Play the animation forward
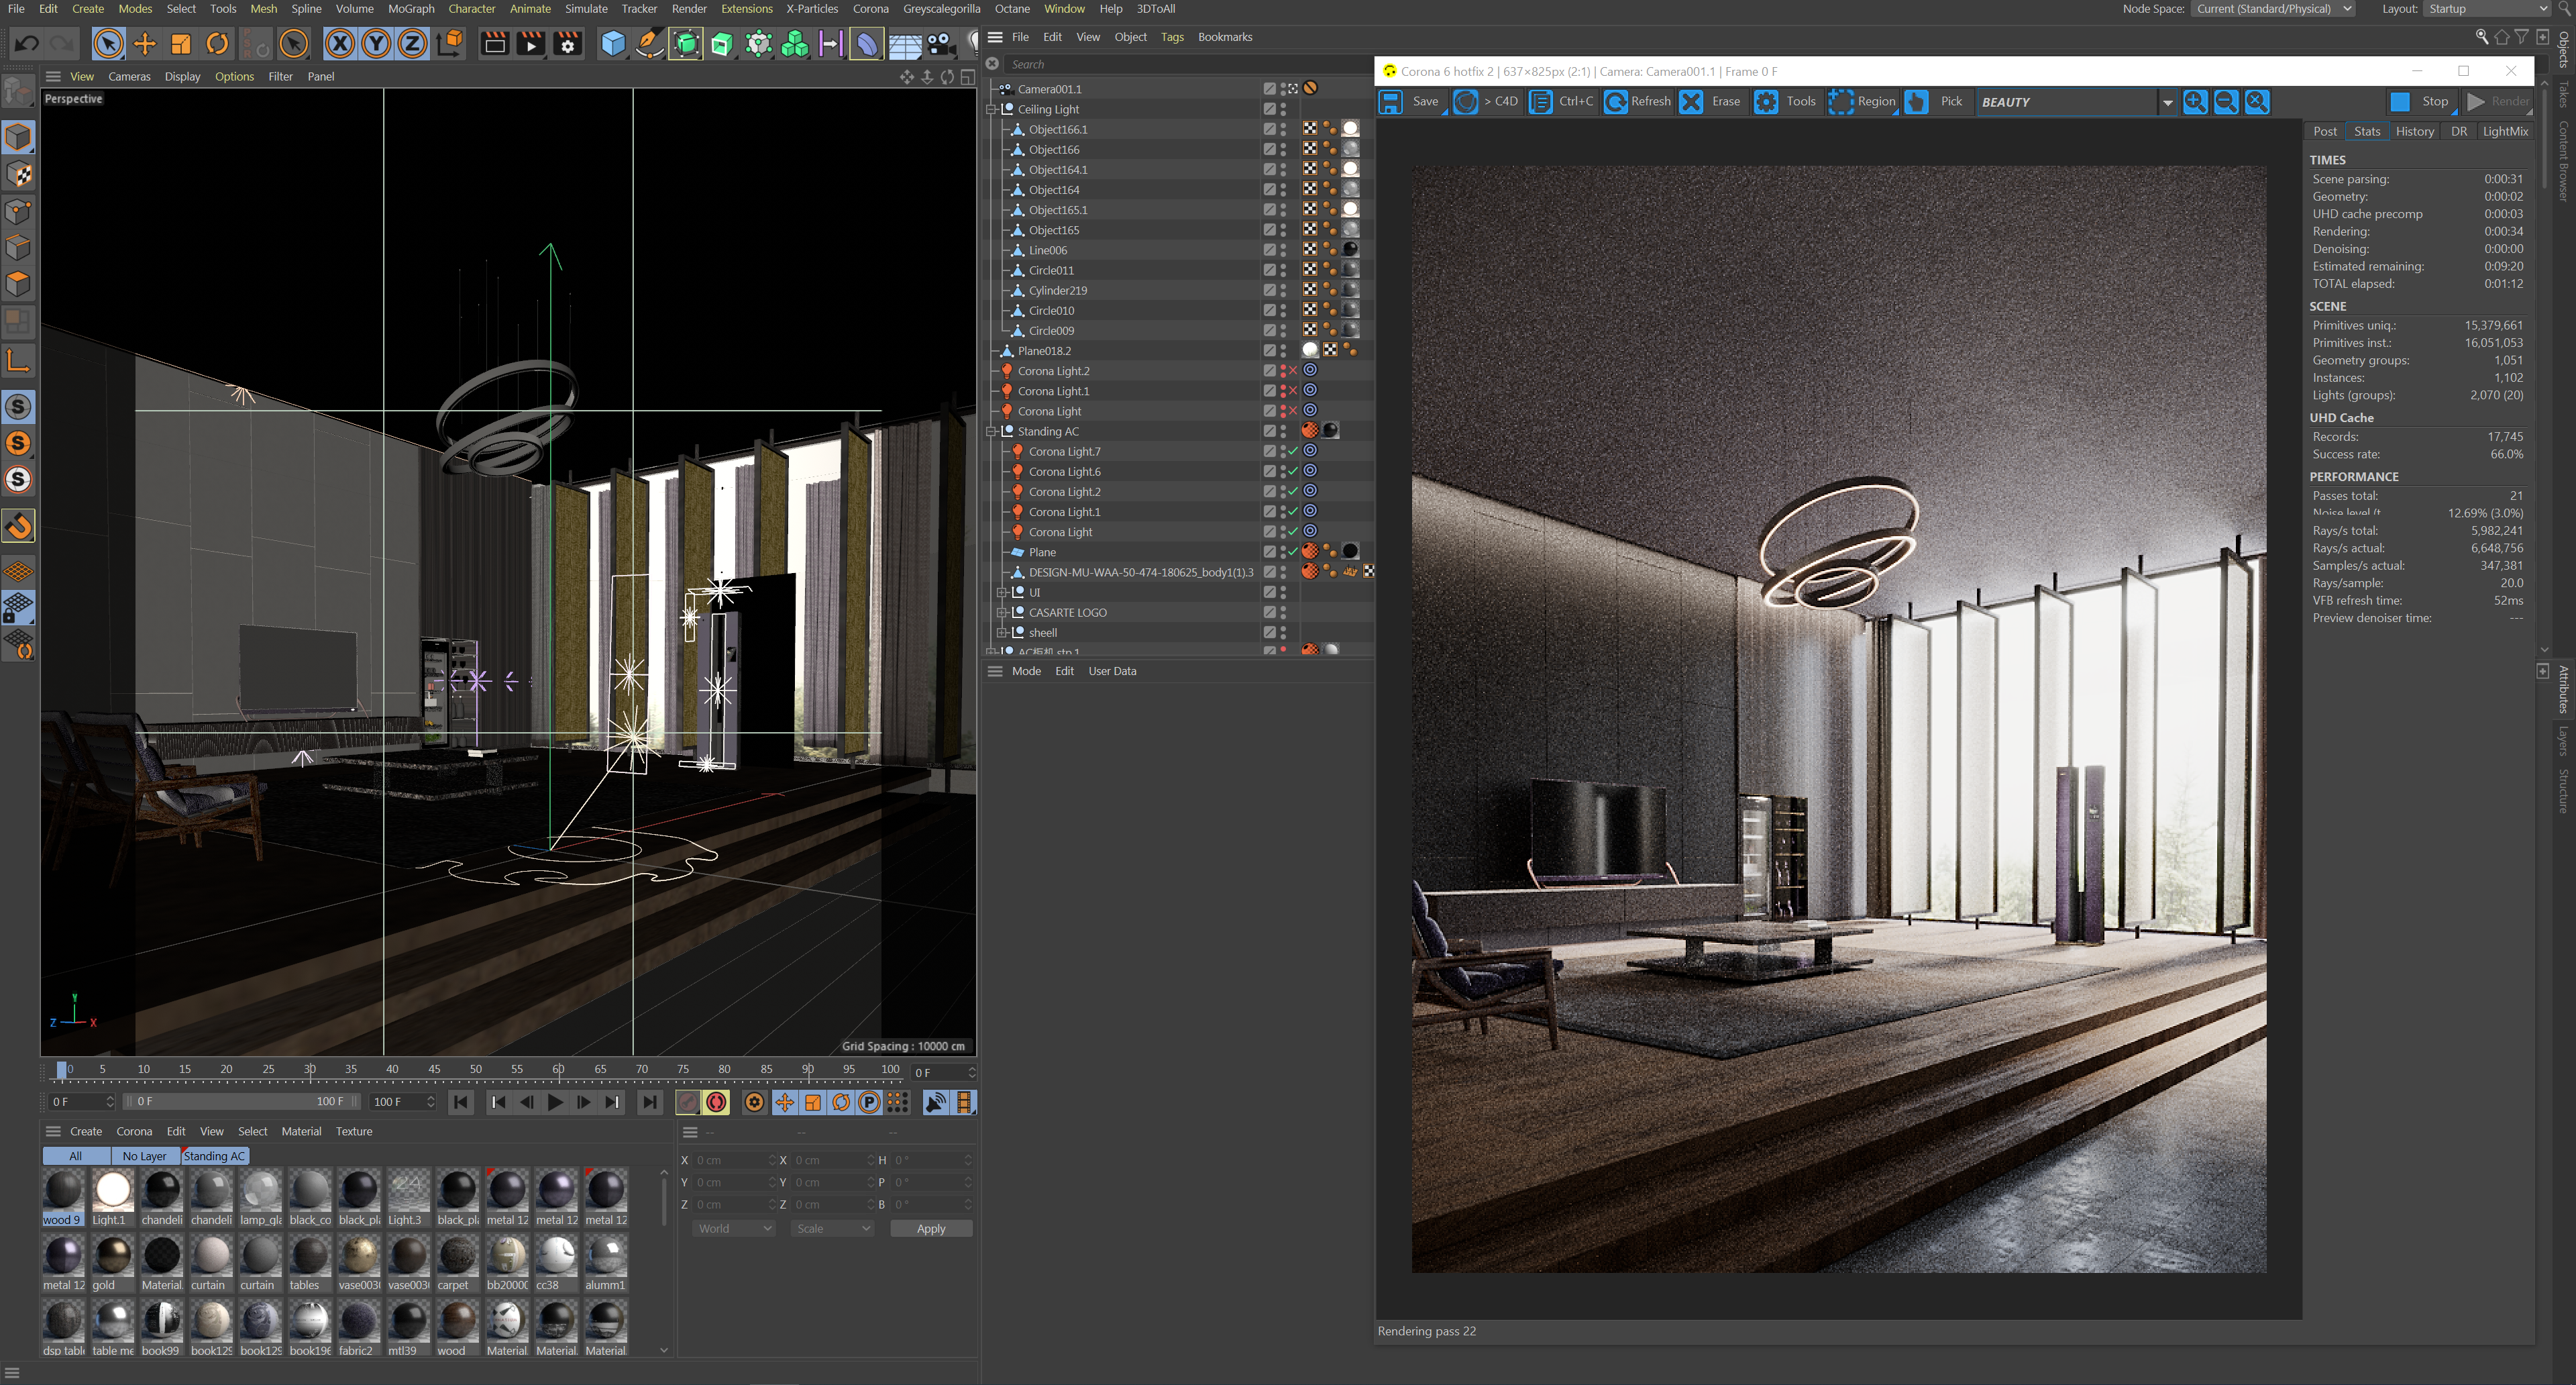This screenshot has height=1385, width=2576. tap(555, 1102)
